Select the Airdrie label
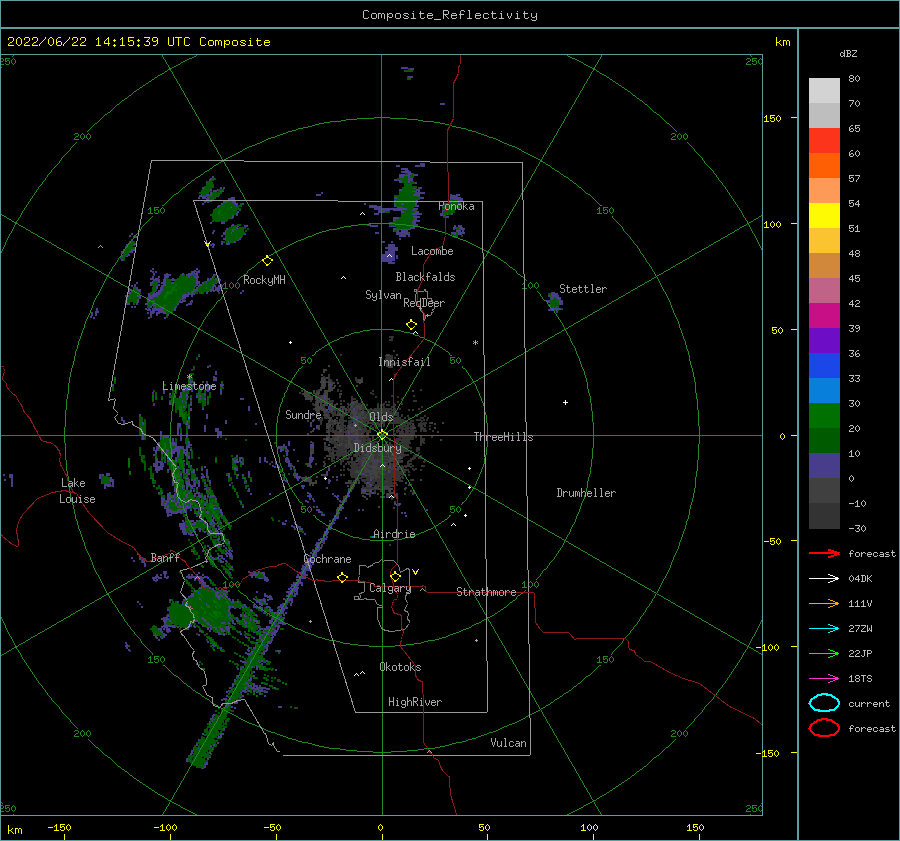The width and height of the screenshot is (900, 841). [394, 534]
